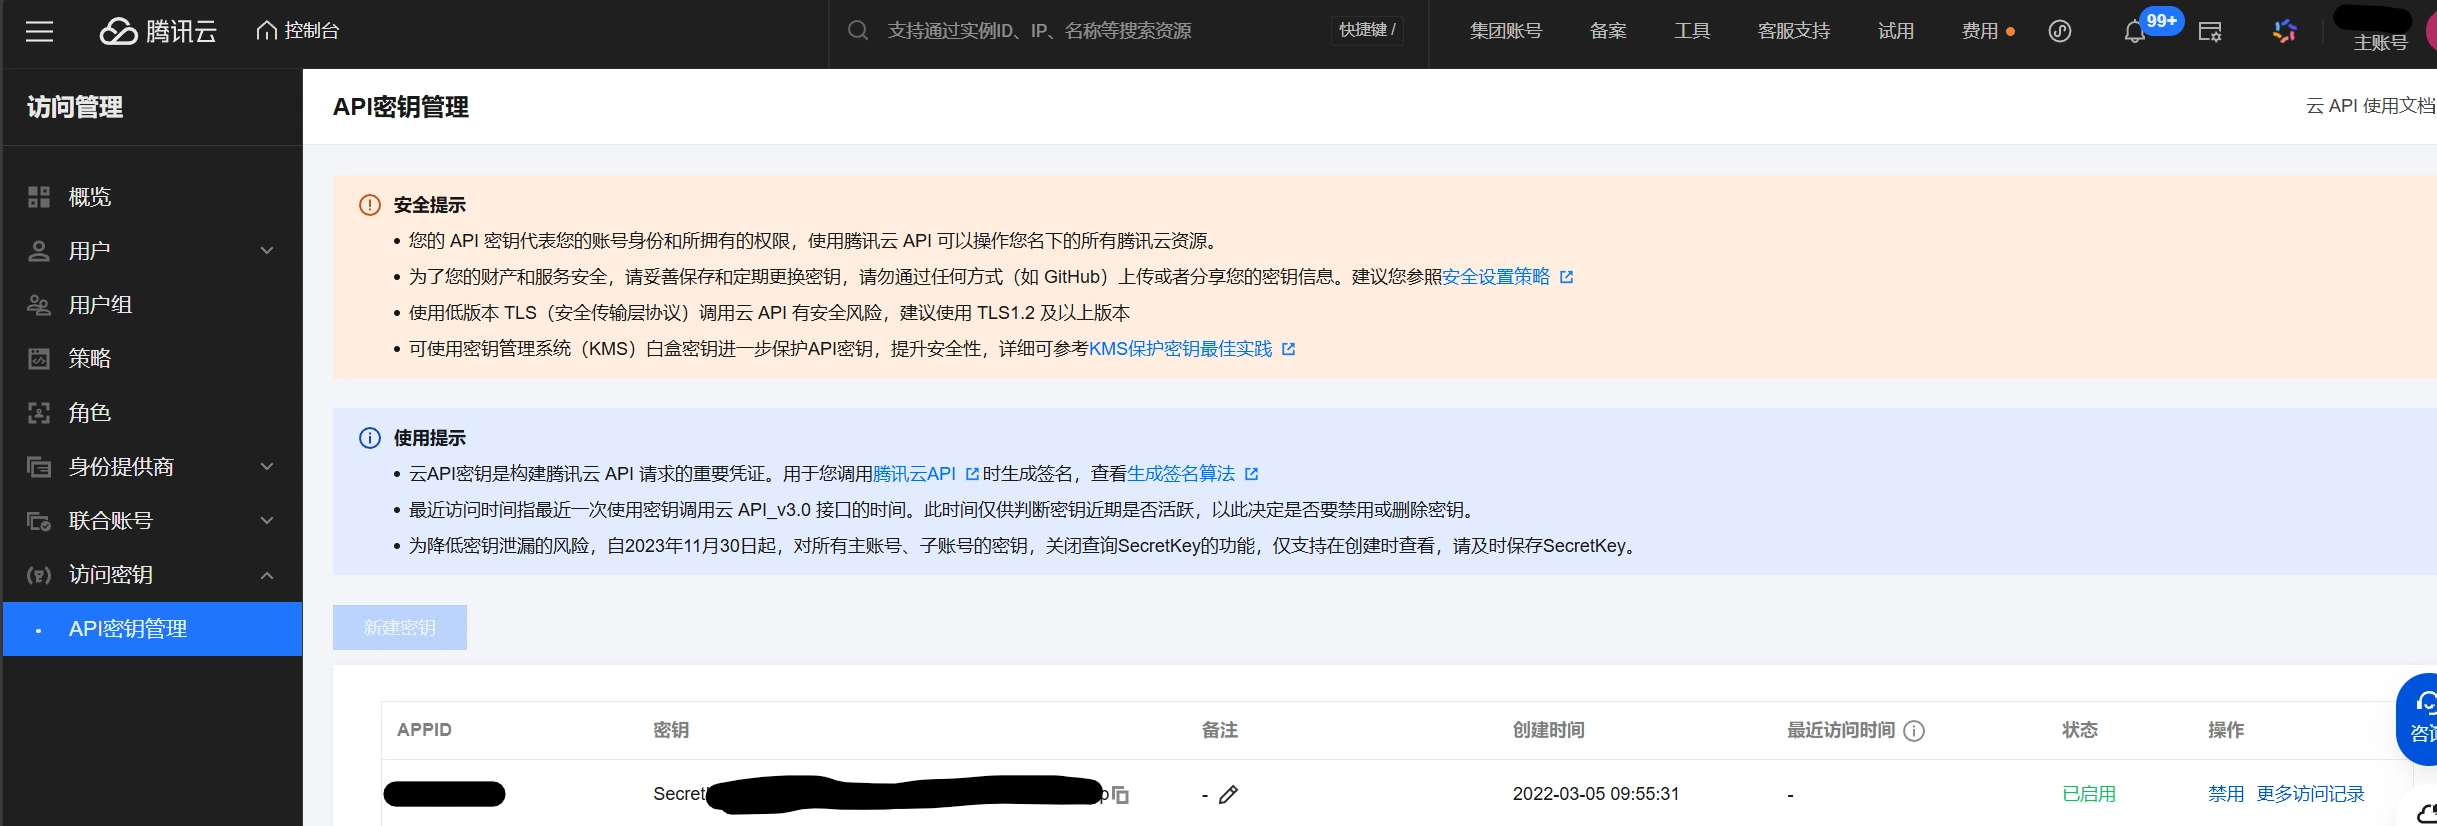Click the 概览 grid icon
Screen dimensions: 2437x826
pos(39,197)
